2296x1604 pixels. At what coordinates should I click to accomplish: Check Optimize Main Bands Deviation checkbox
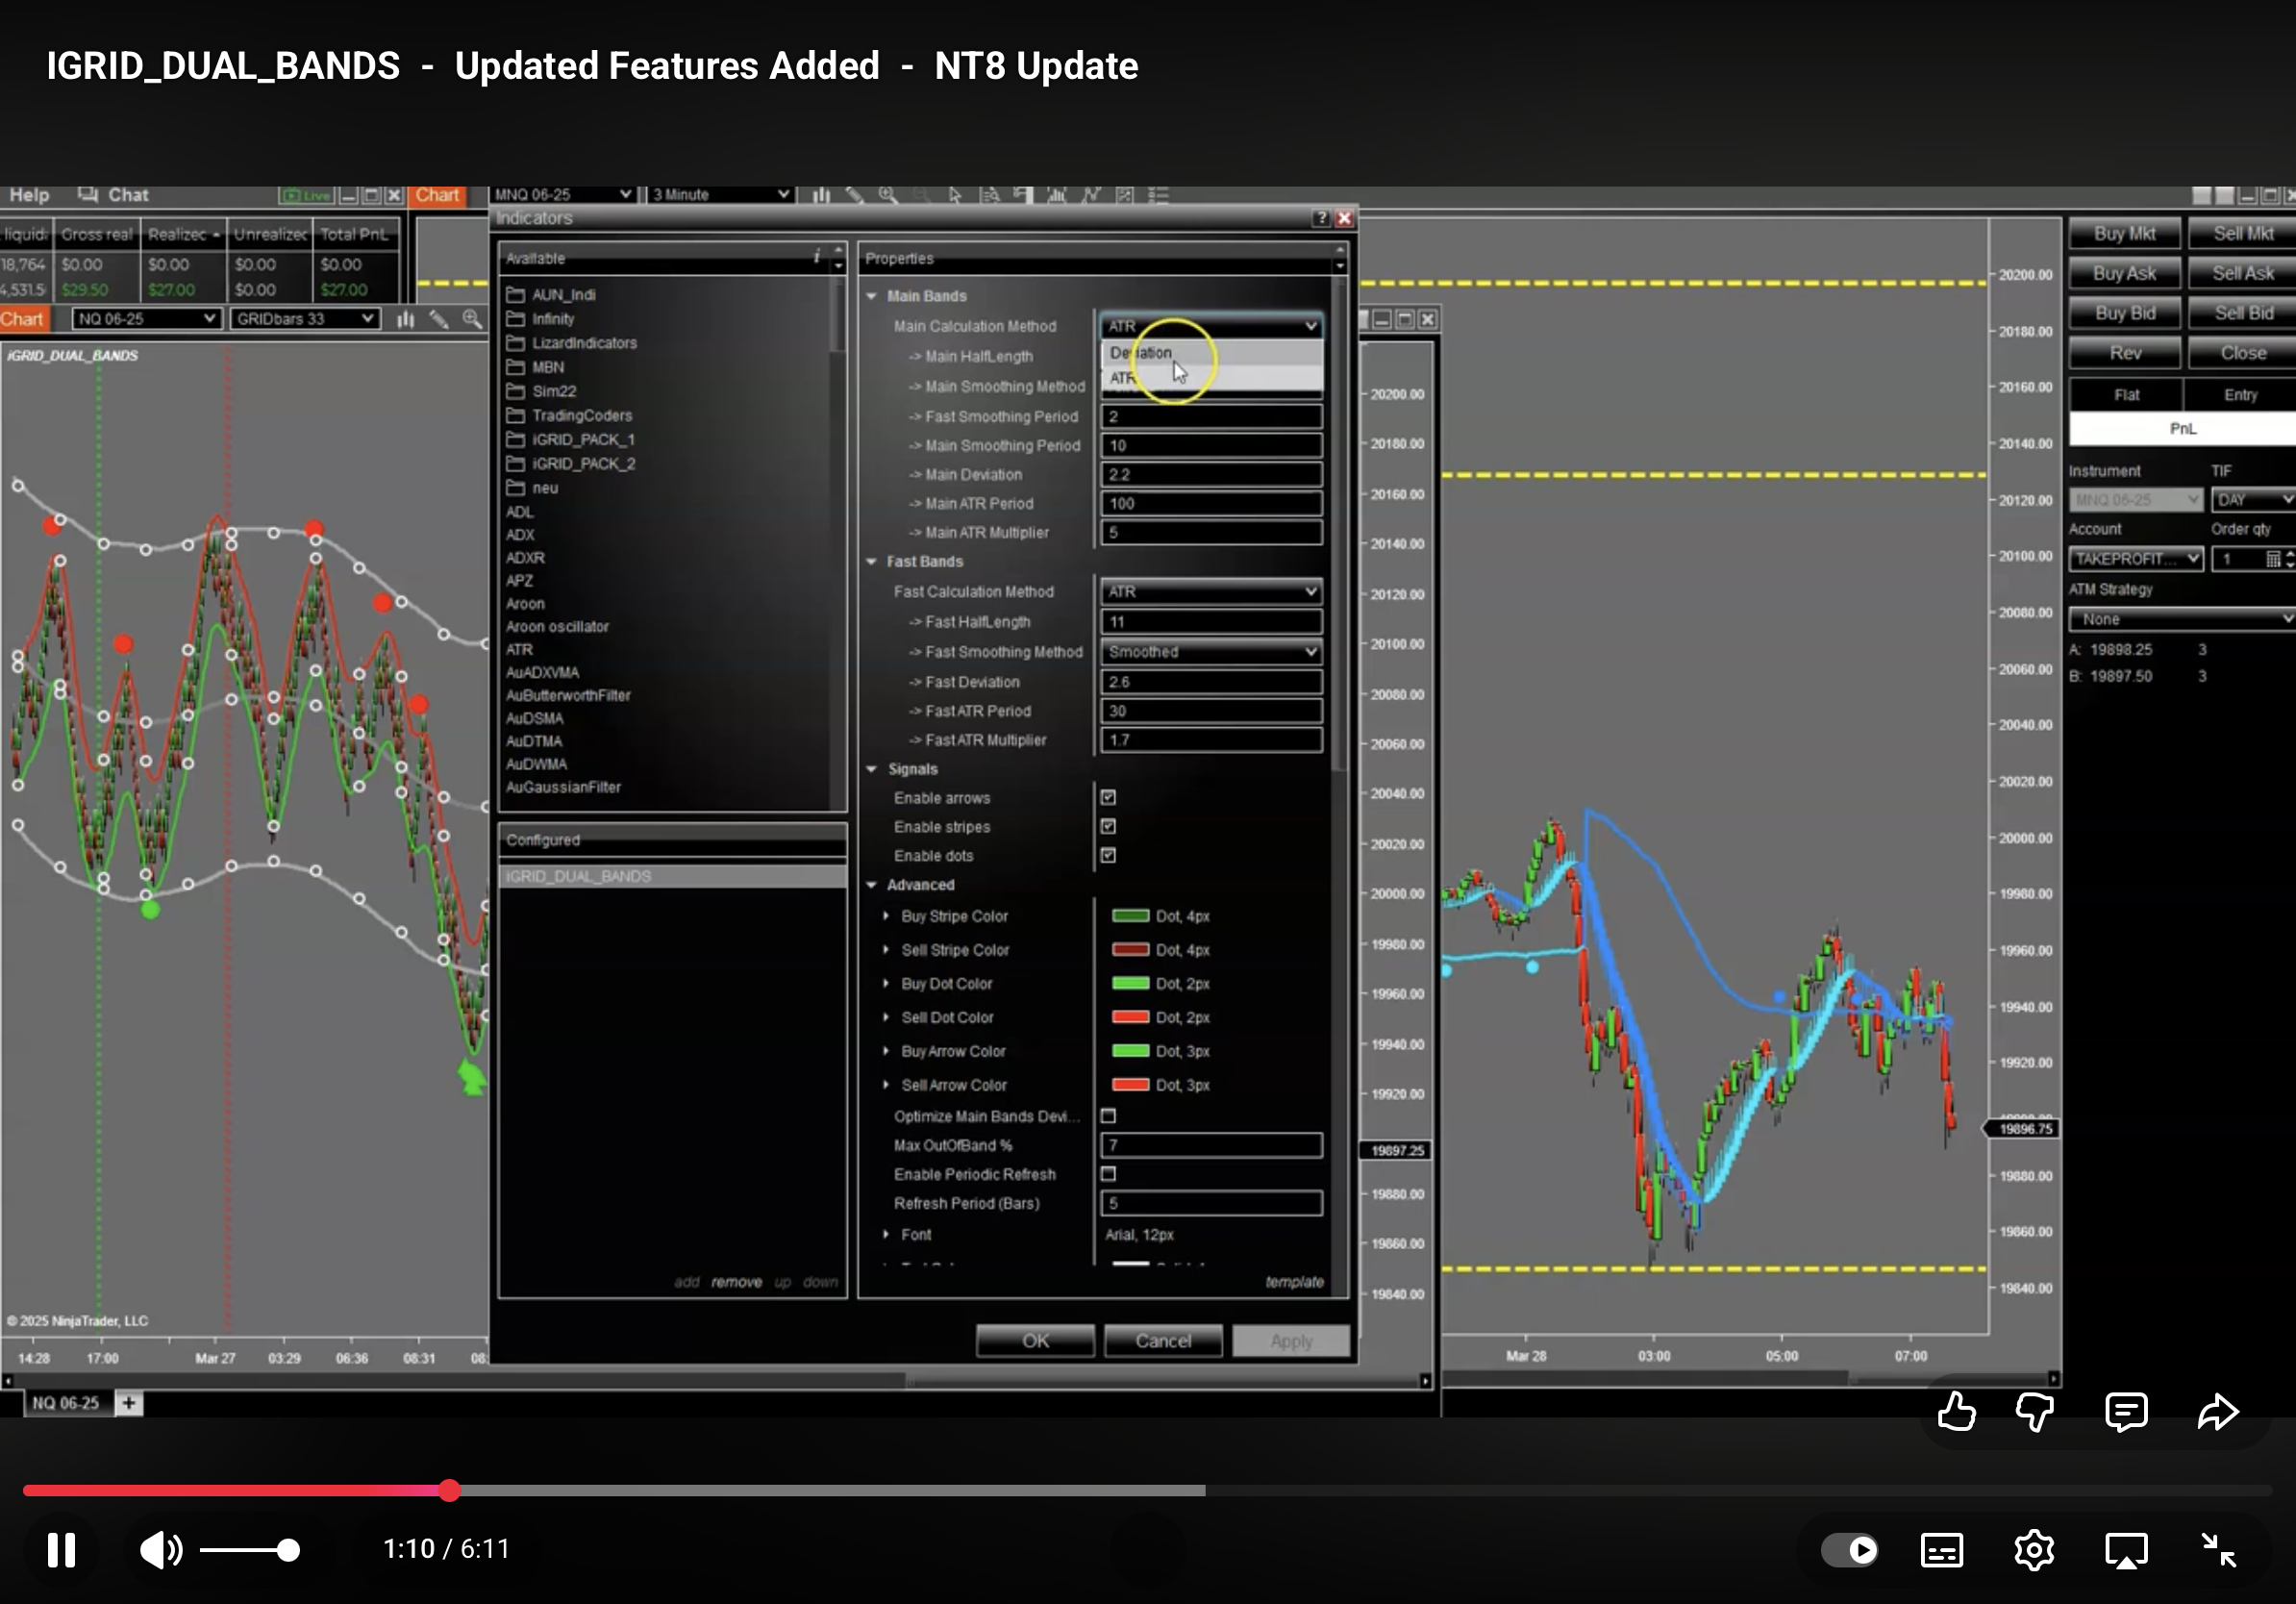[x=1108, y=1115]
